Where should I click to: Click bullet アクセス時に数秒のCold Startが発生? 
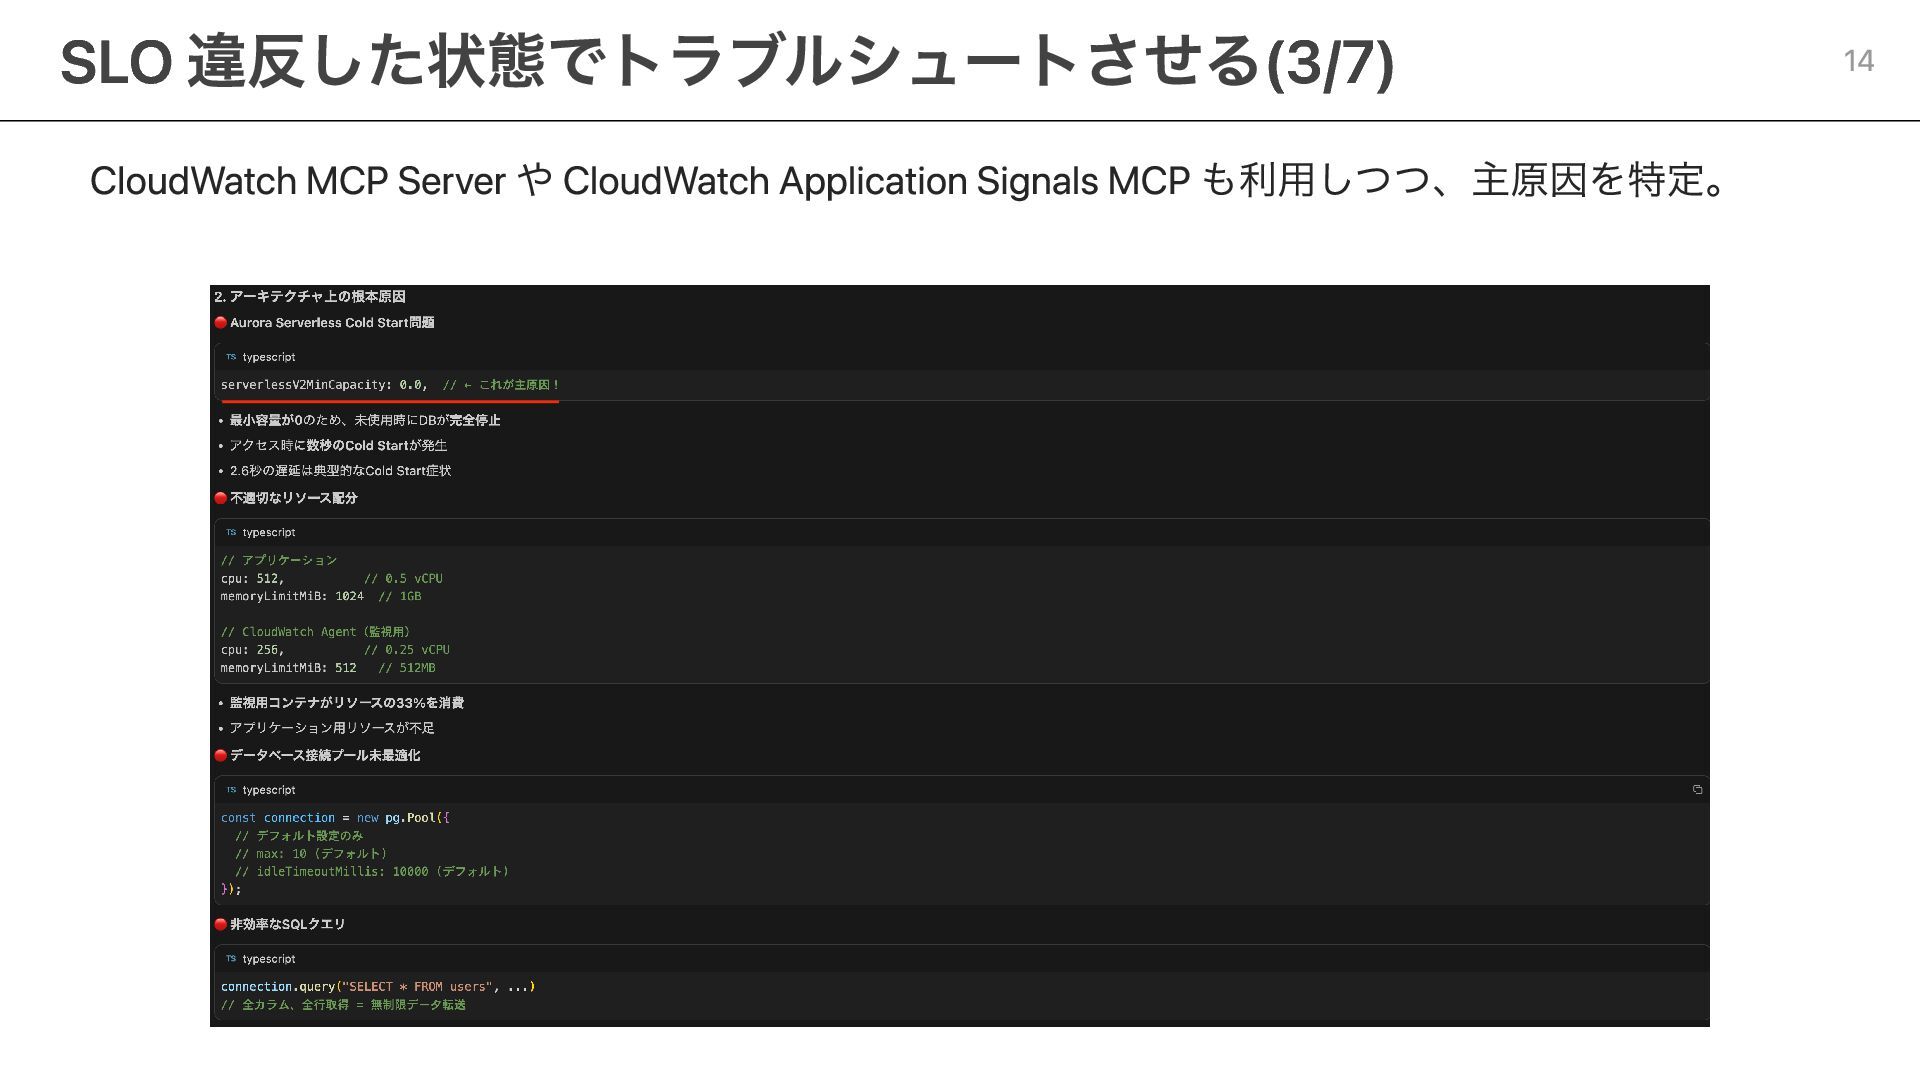pos(338,445)
